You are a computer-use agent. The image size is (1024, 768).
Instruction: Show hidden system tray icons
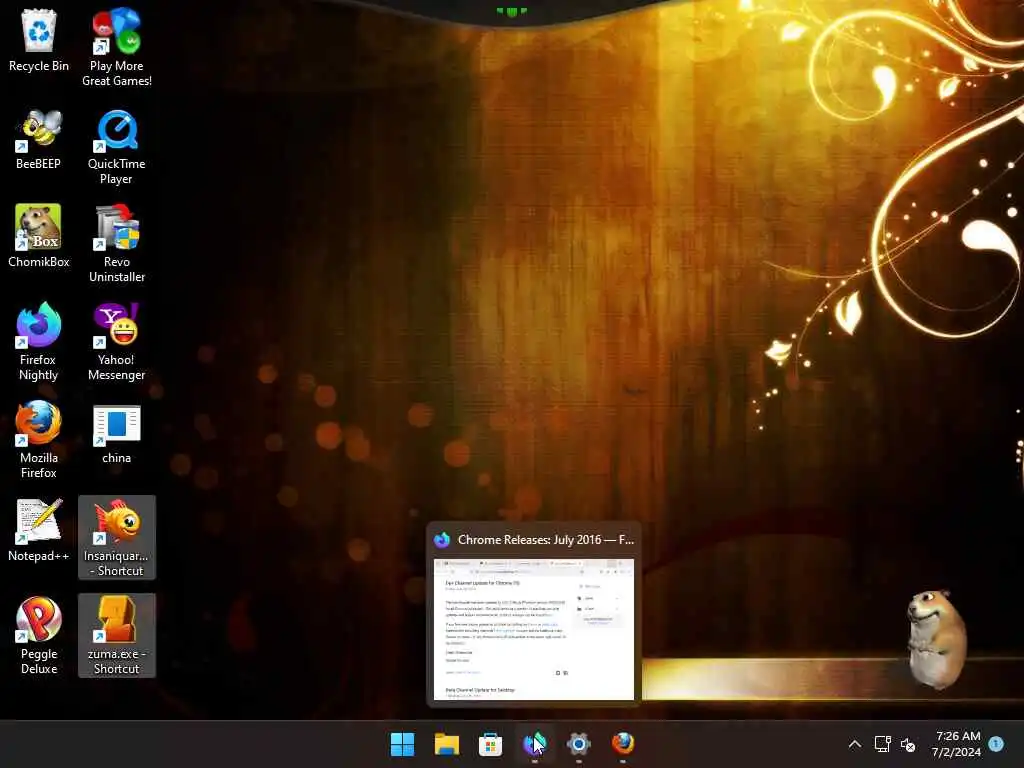coord(854,744)
